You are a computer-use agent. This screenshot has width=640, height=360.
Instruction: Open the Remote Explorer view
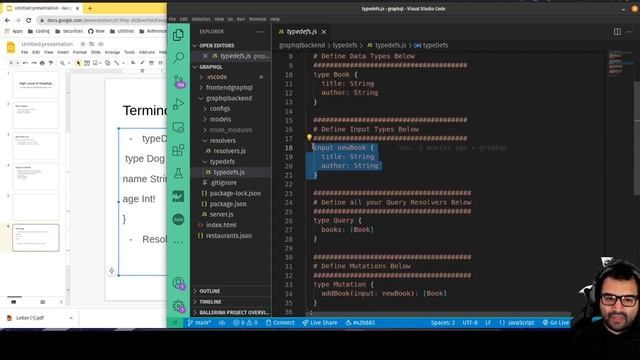click(x=178, y=128)
